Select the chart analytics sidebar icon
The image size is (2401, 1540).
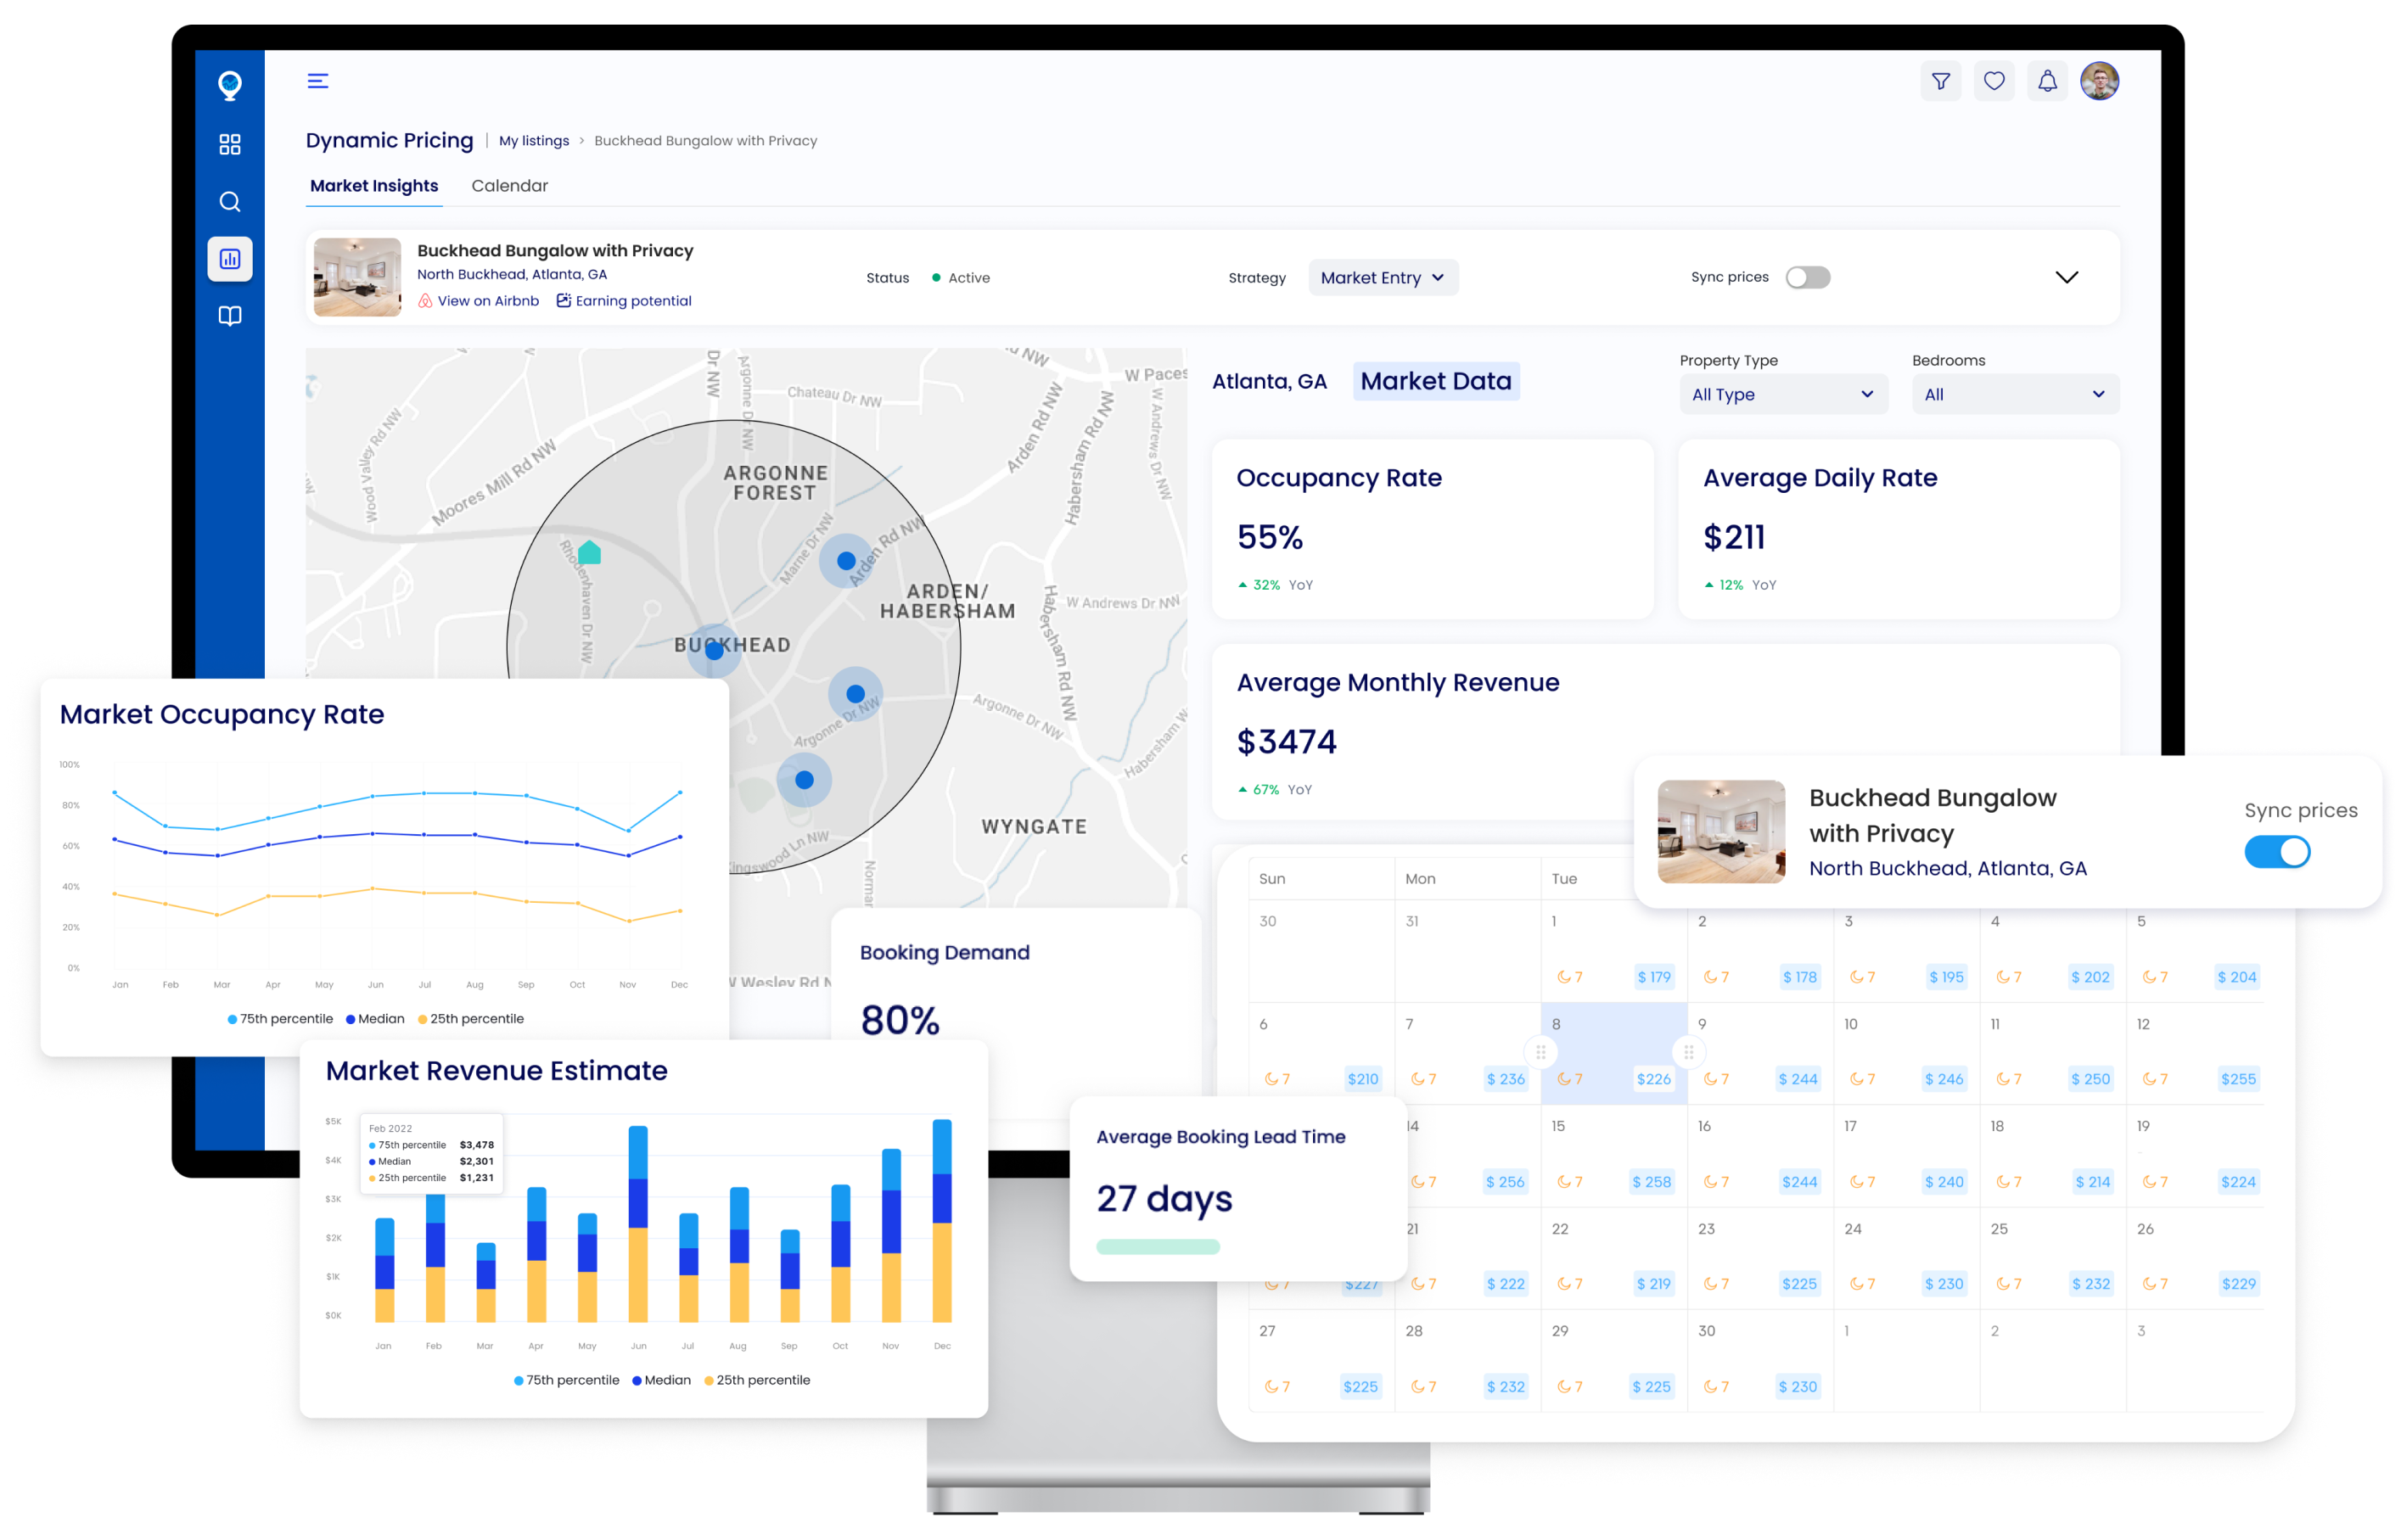pyautogui.click(x=230, y=259)
